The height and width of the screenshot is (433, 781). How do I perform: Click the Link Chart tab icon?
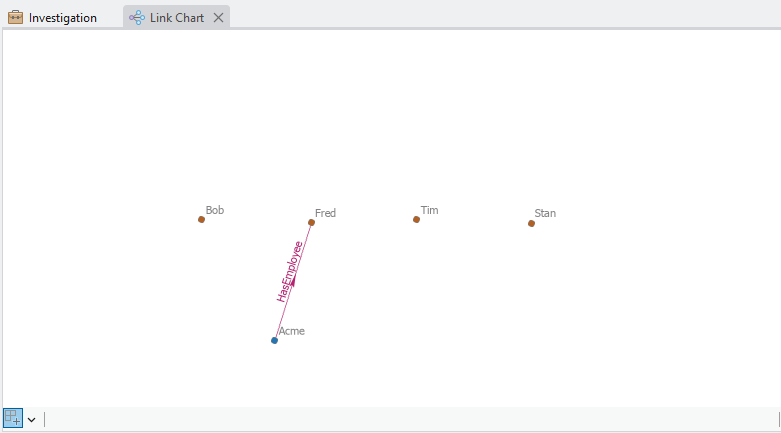click(x=137, y=17)
